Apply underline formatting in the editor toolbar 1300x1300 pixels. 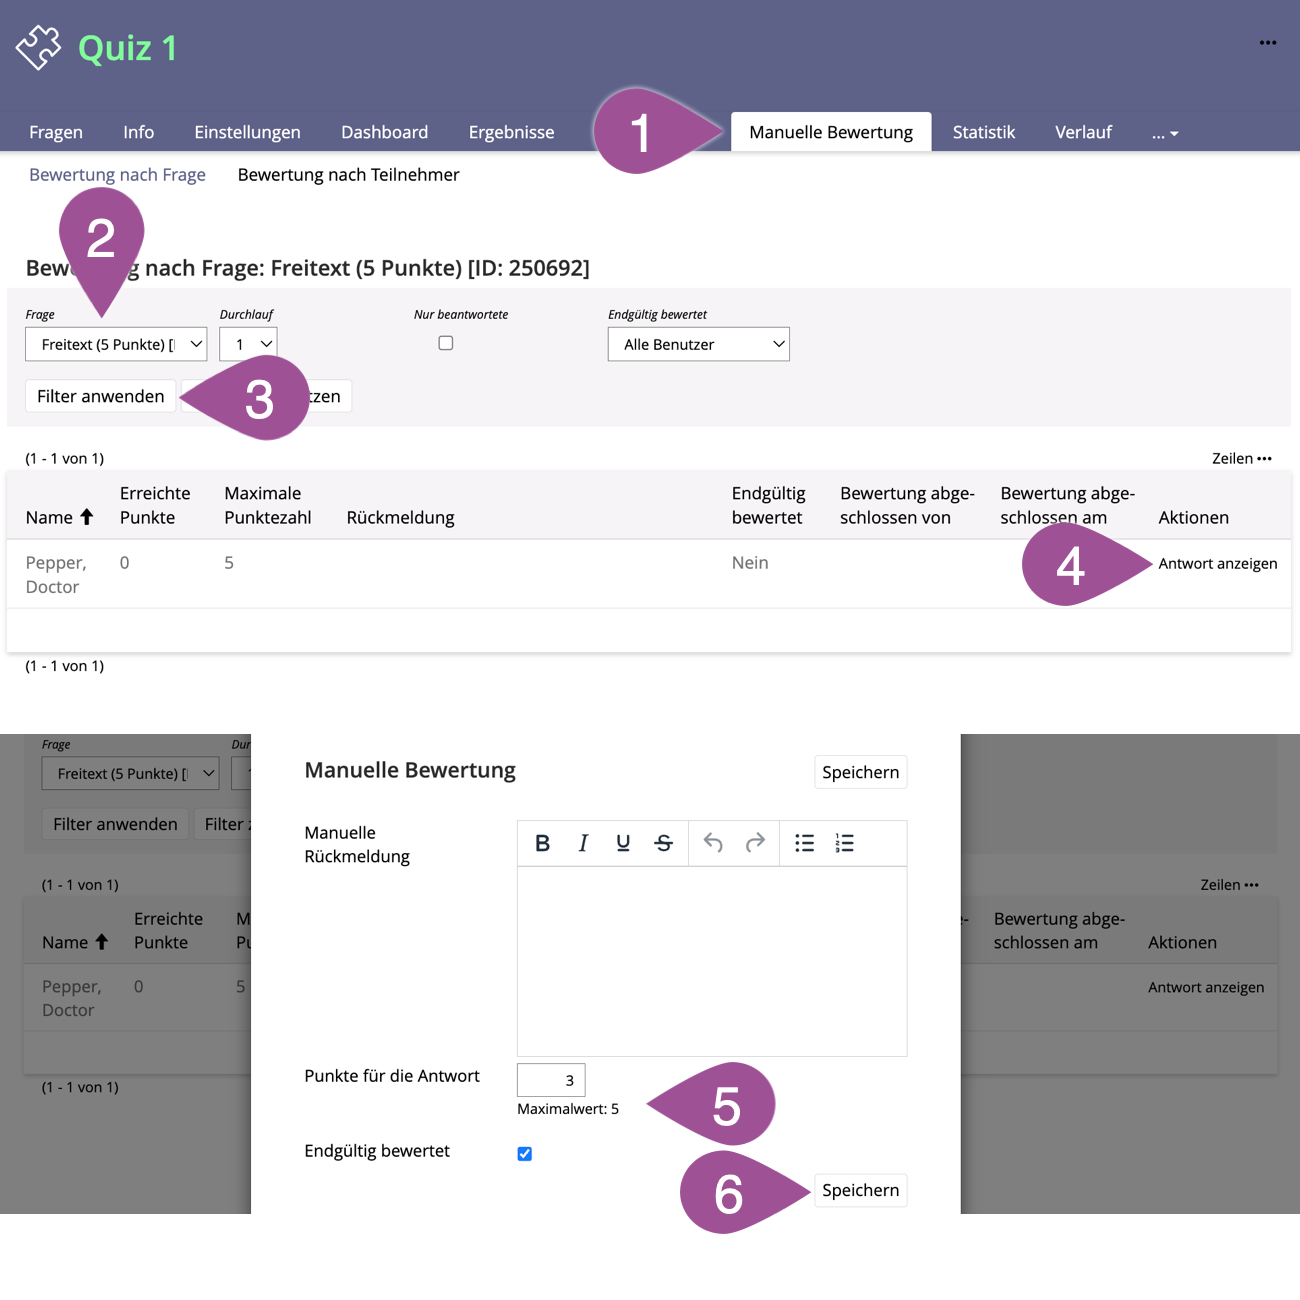[x=623, y=843]
